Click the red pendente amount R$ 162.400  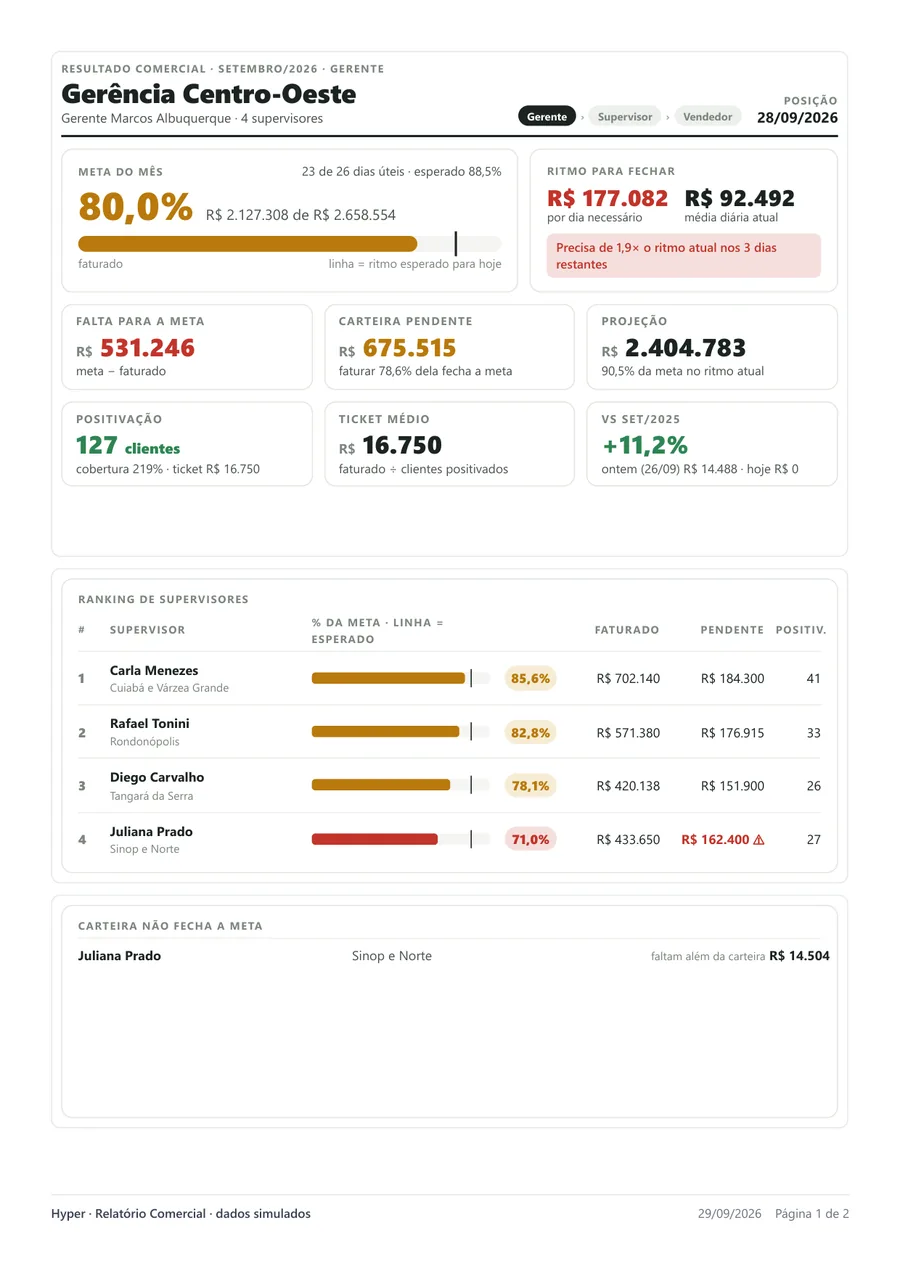click(715, 840)
